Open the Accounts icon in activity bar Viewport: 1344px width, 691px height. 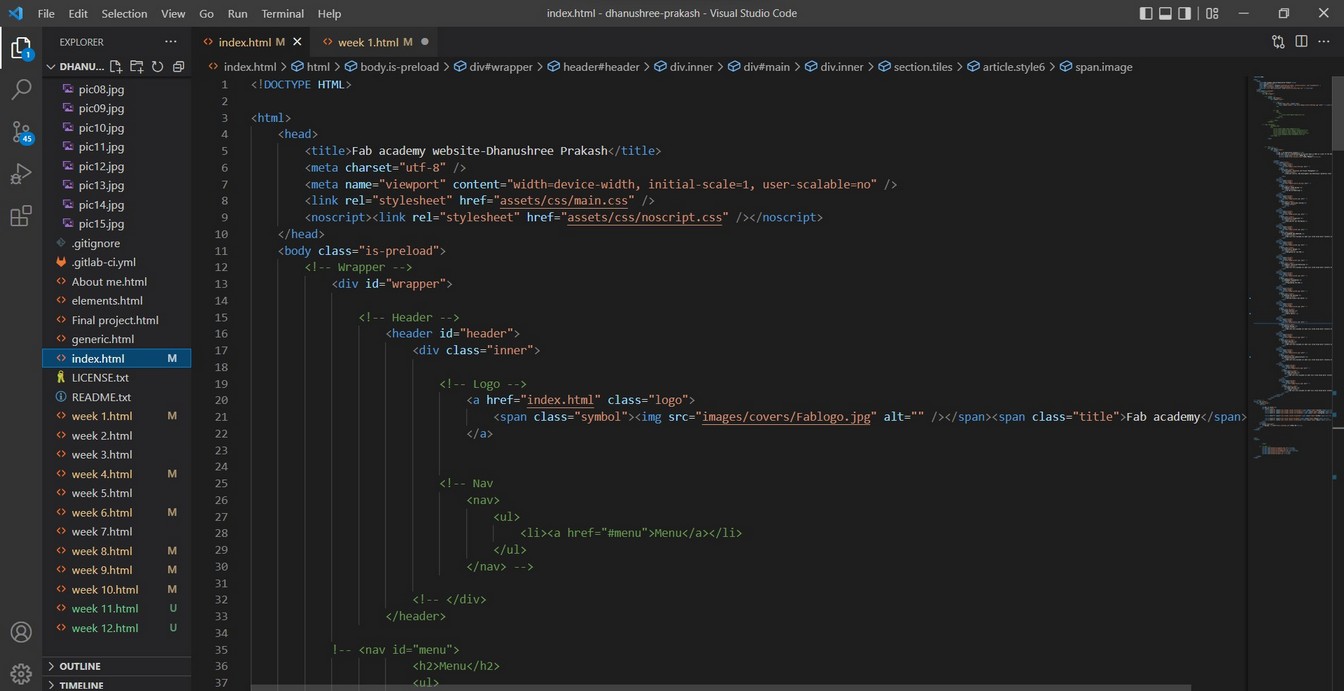pyautogui.click(x=21, y=632)
